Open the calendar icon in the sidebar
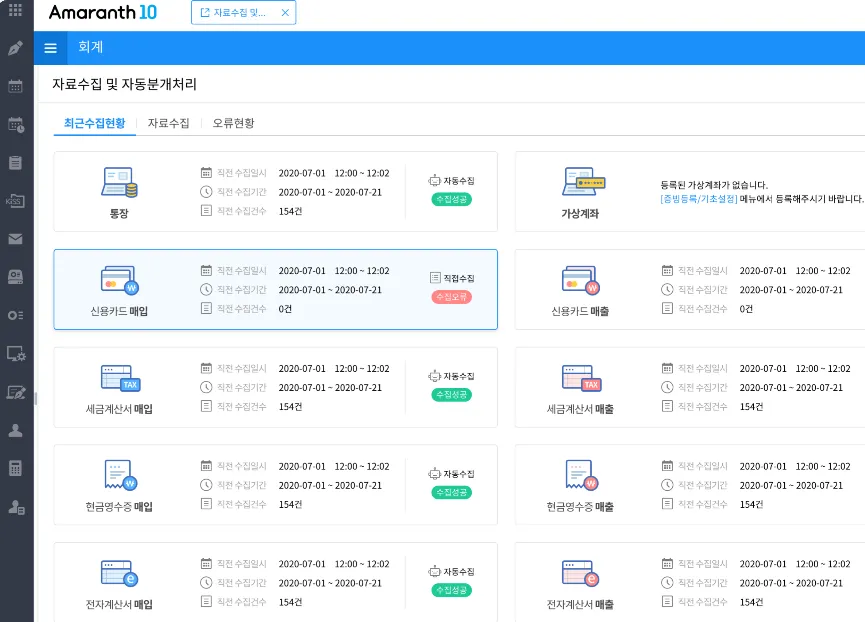This screenshot has width=865, height=622. tap(15, 86)
